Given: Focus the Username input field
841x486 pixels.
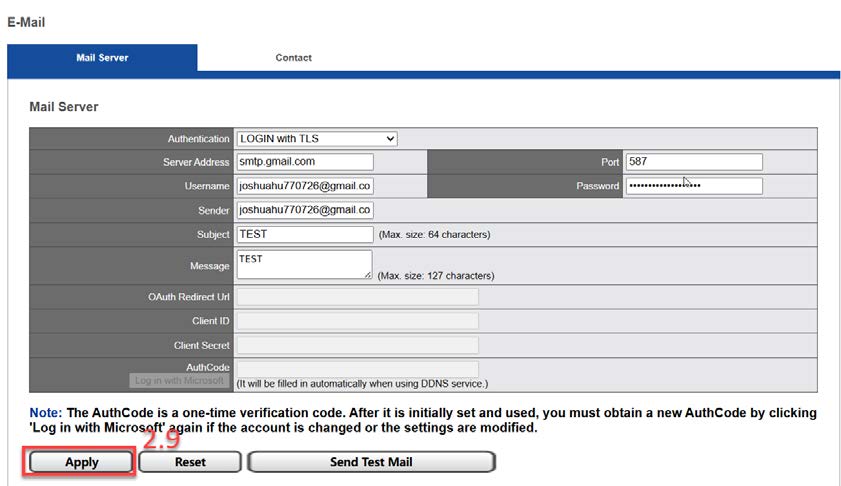Looking at the screenshot, I should point(305,186).
